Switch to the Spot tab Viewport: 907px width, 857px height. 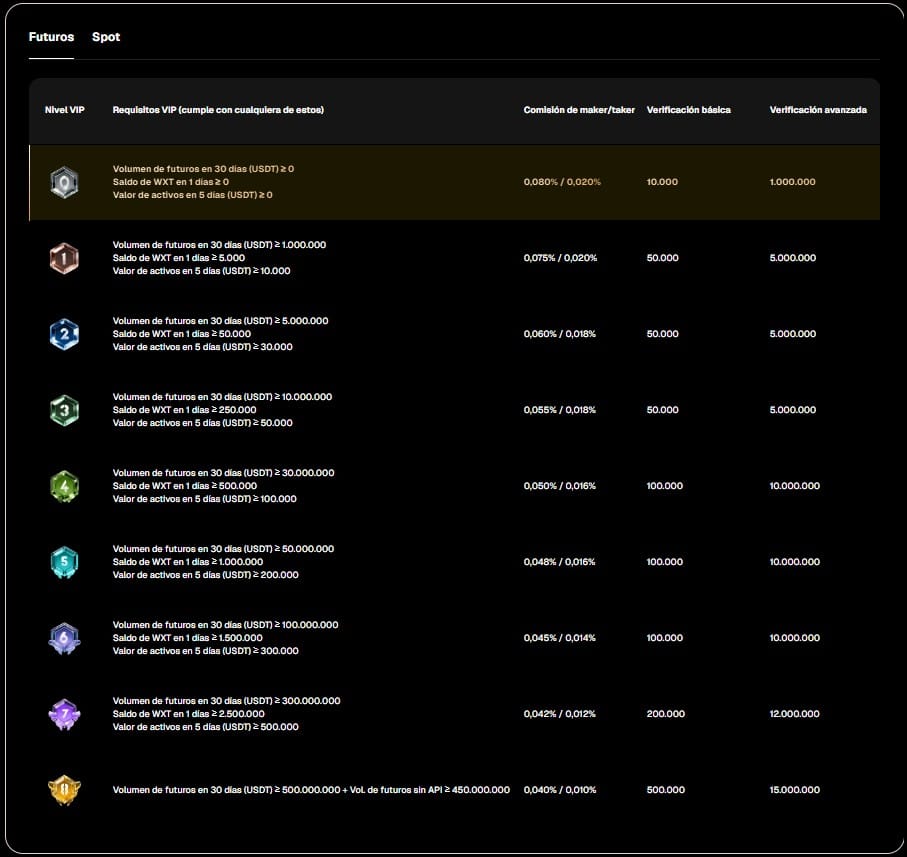pos(106,37)
